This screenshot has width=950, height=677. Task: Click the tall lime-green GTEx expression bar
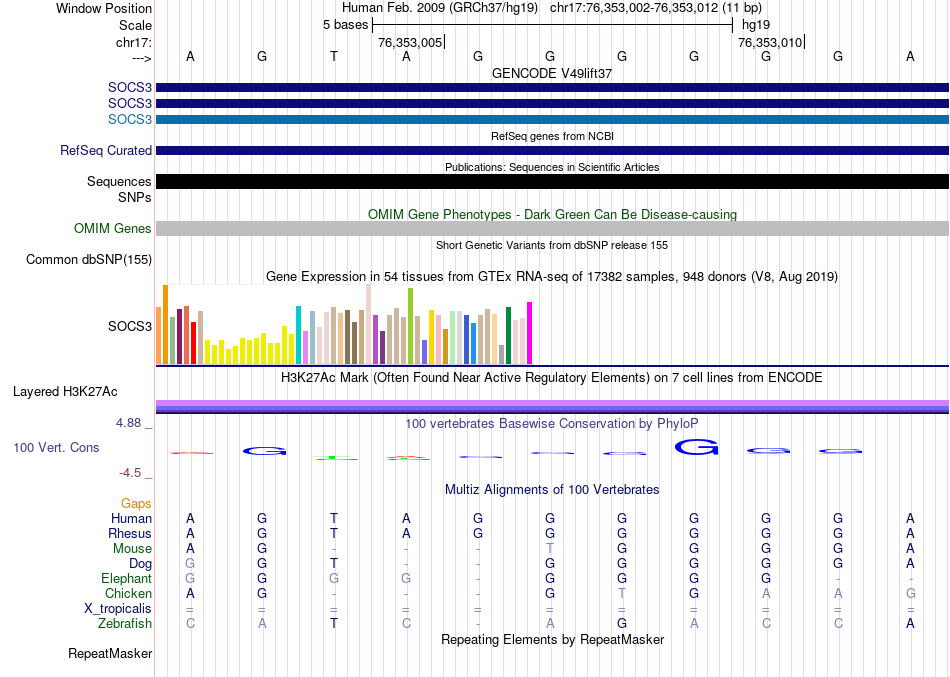pos(410,325)
